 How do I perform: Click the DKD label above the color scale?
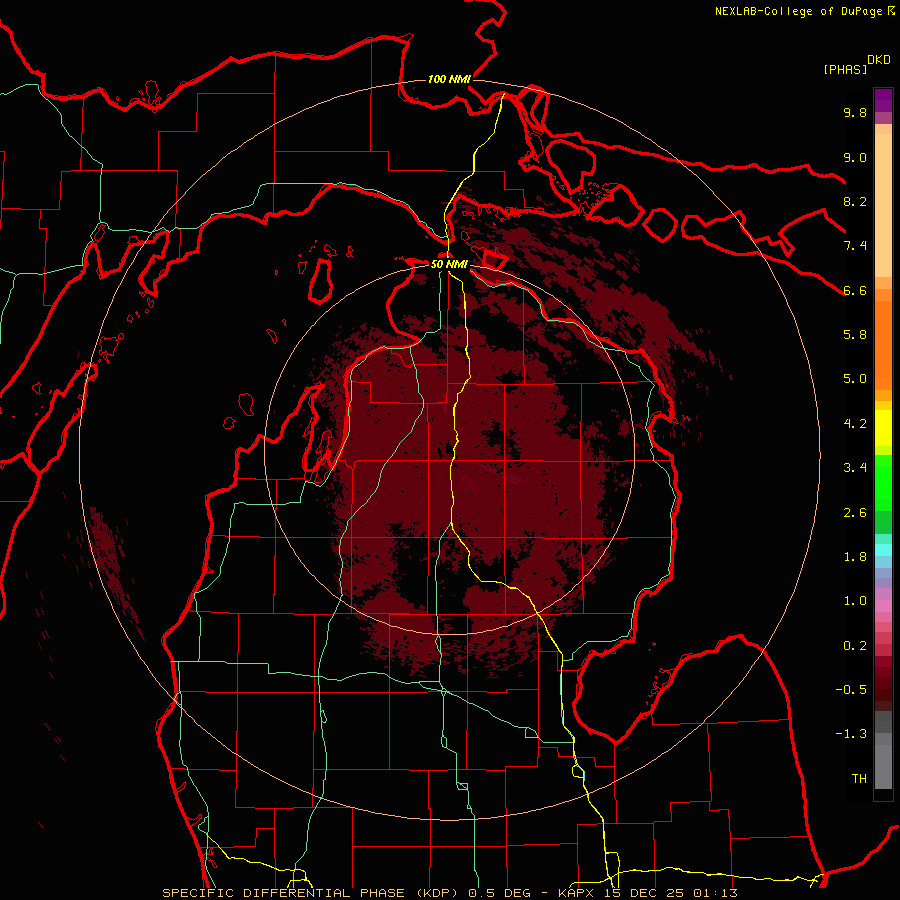(879, 60)
